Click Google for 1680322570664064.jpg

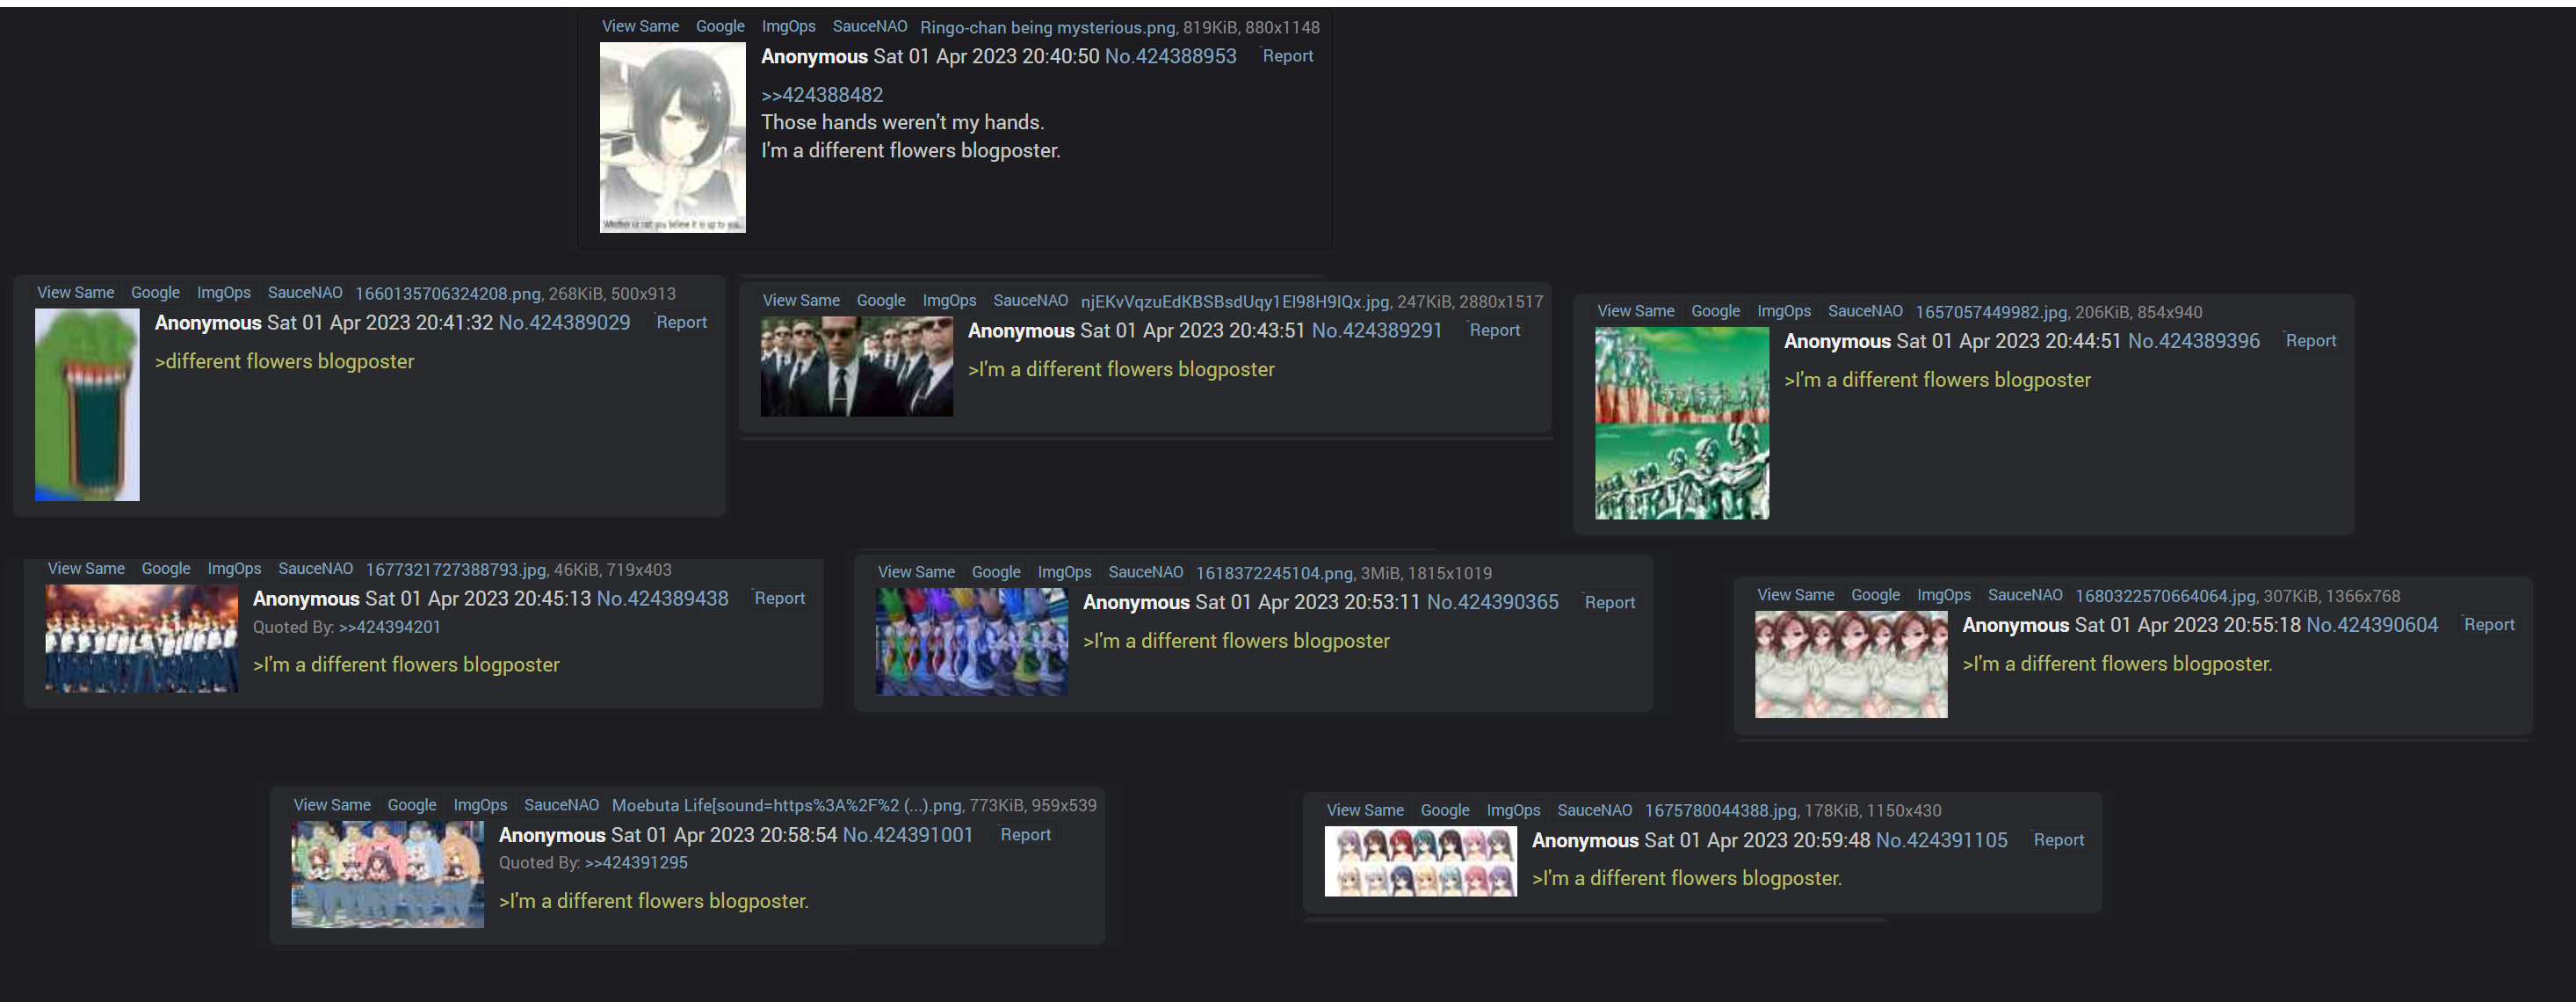[x=1875, y=595]
